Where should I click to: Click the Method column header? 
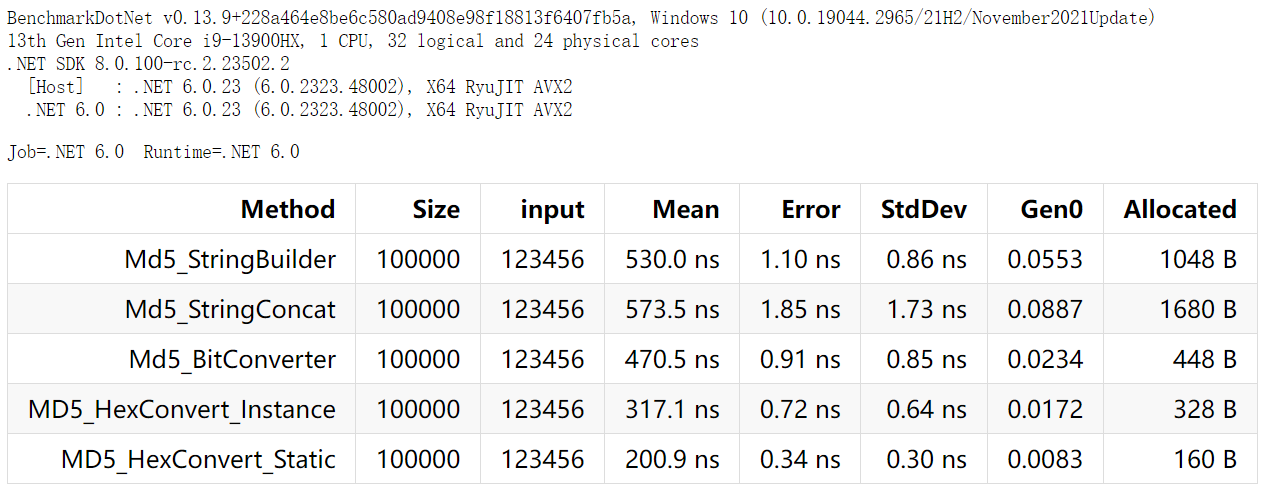click(x=287, y=209)
